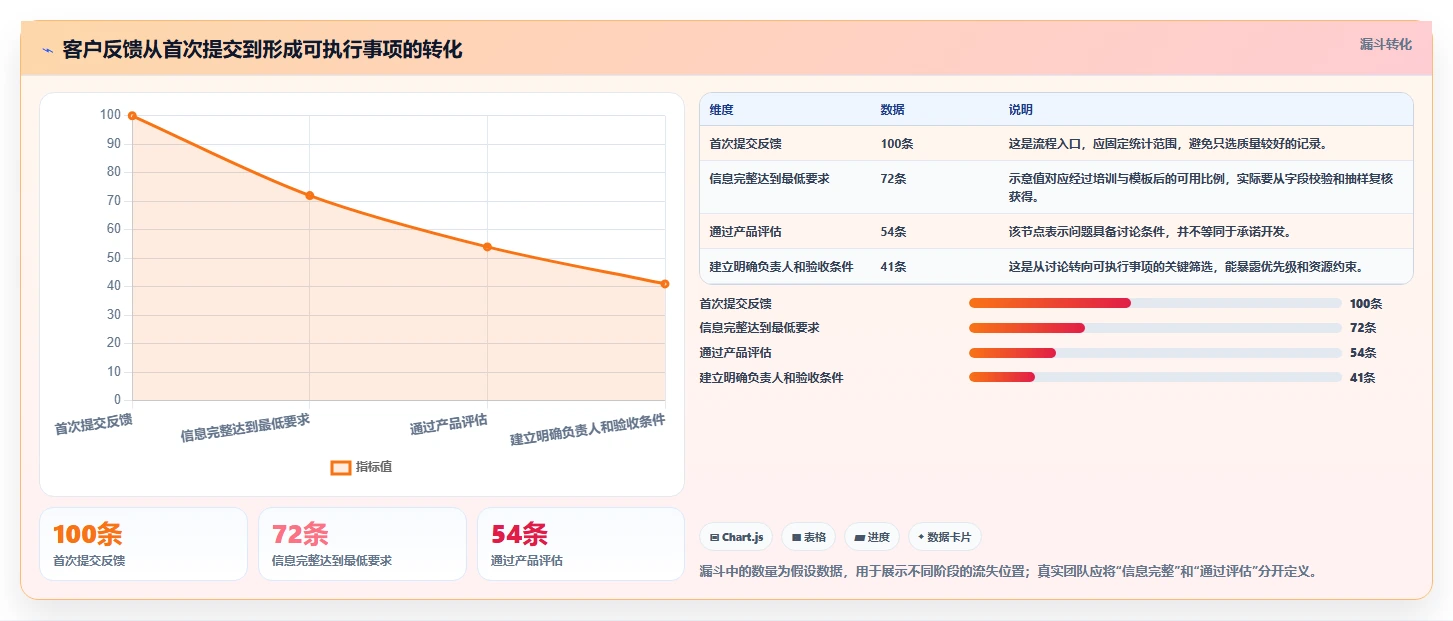Image resolution: width=1453 pixels, height=621 pixels.
Task: Click the chart data point at 54
Action: (487, 247)
